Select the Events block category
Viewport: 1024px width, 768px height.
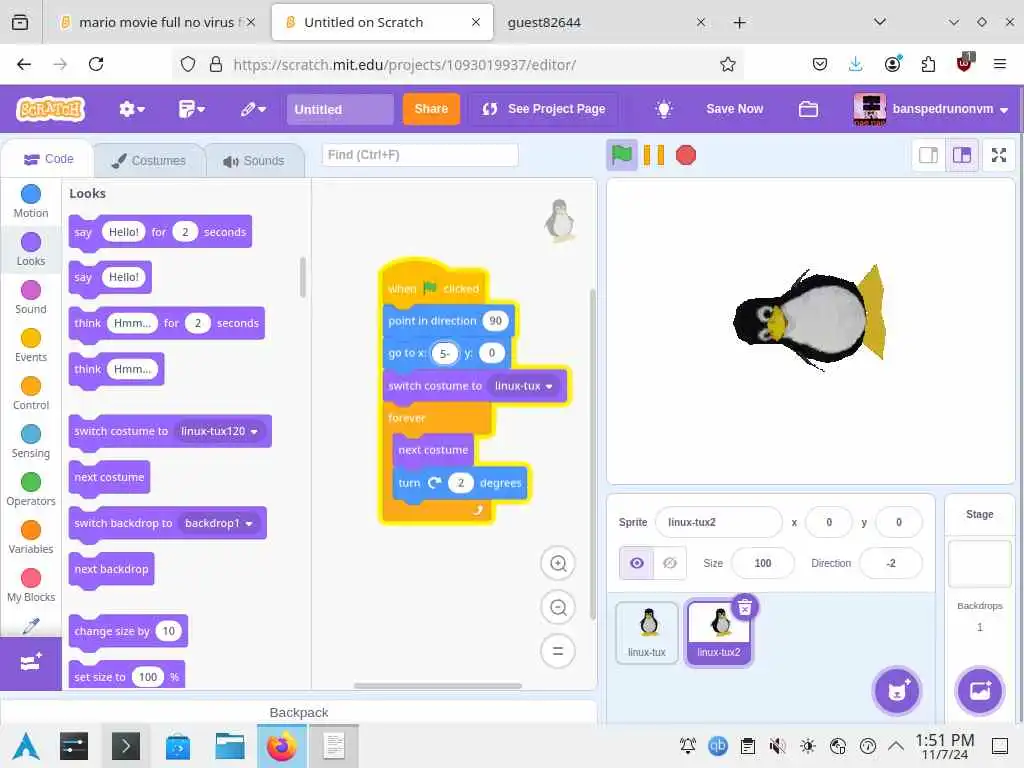[31, 346]
